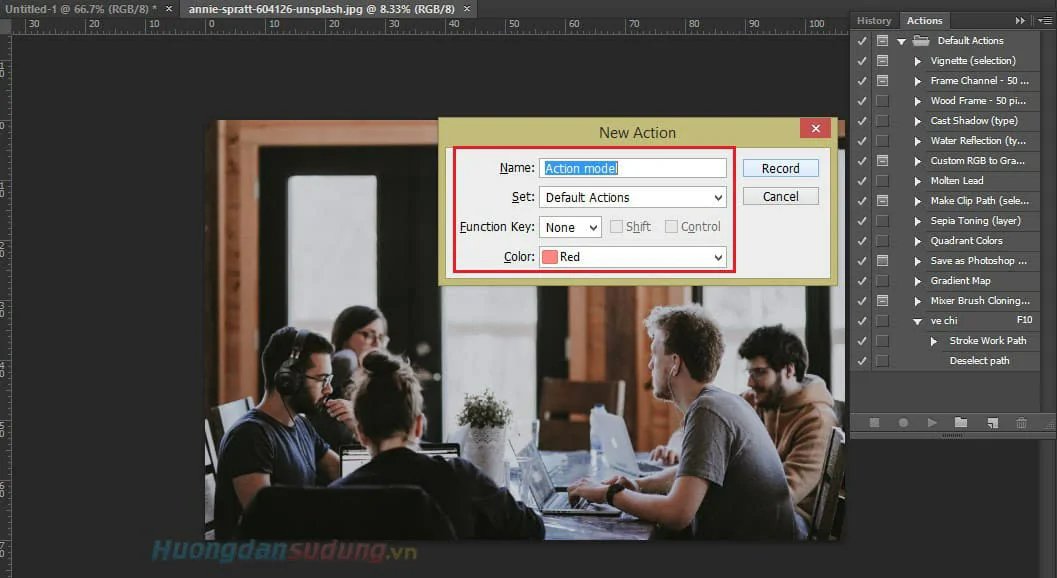This screenshot has height=578, width=1057.
Task: Collapse the ve chi action set
Action: [920, 320]
